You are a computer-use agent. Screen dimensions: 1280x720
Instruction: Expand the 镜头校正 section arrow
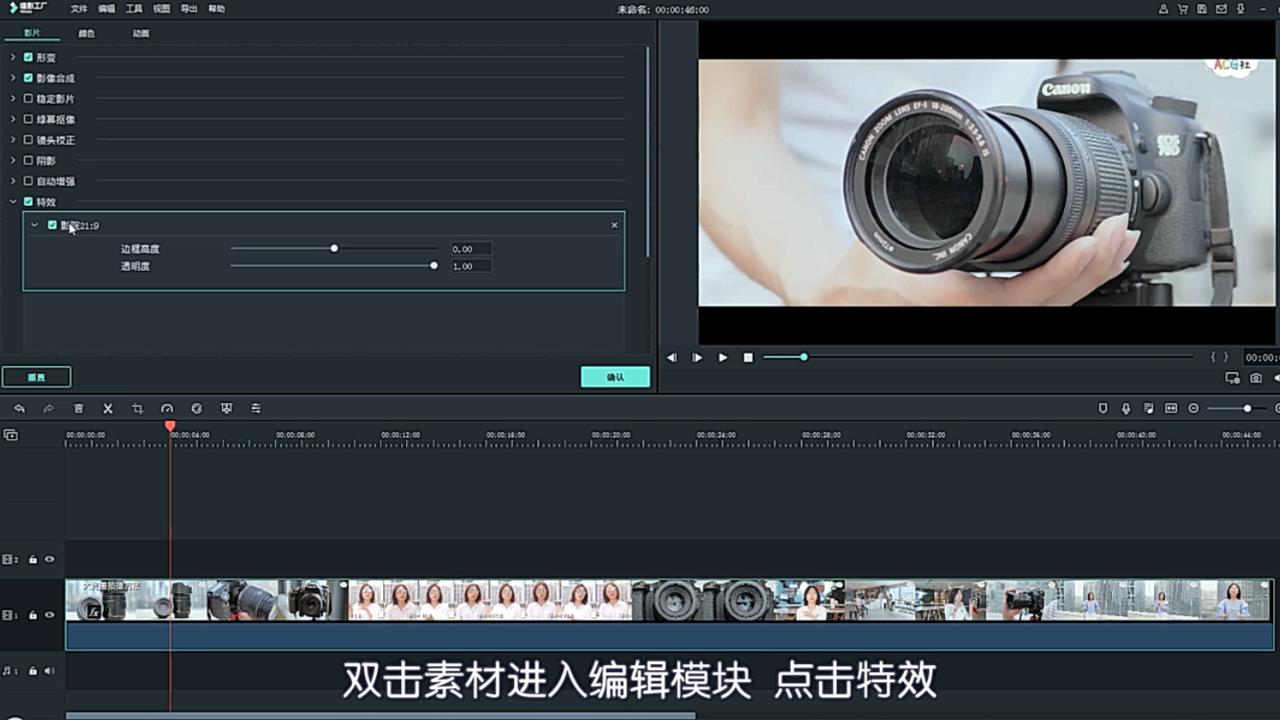[13, 139]
